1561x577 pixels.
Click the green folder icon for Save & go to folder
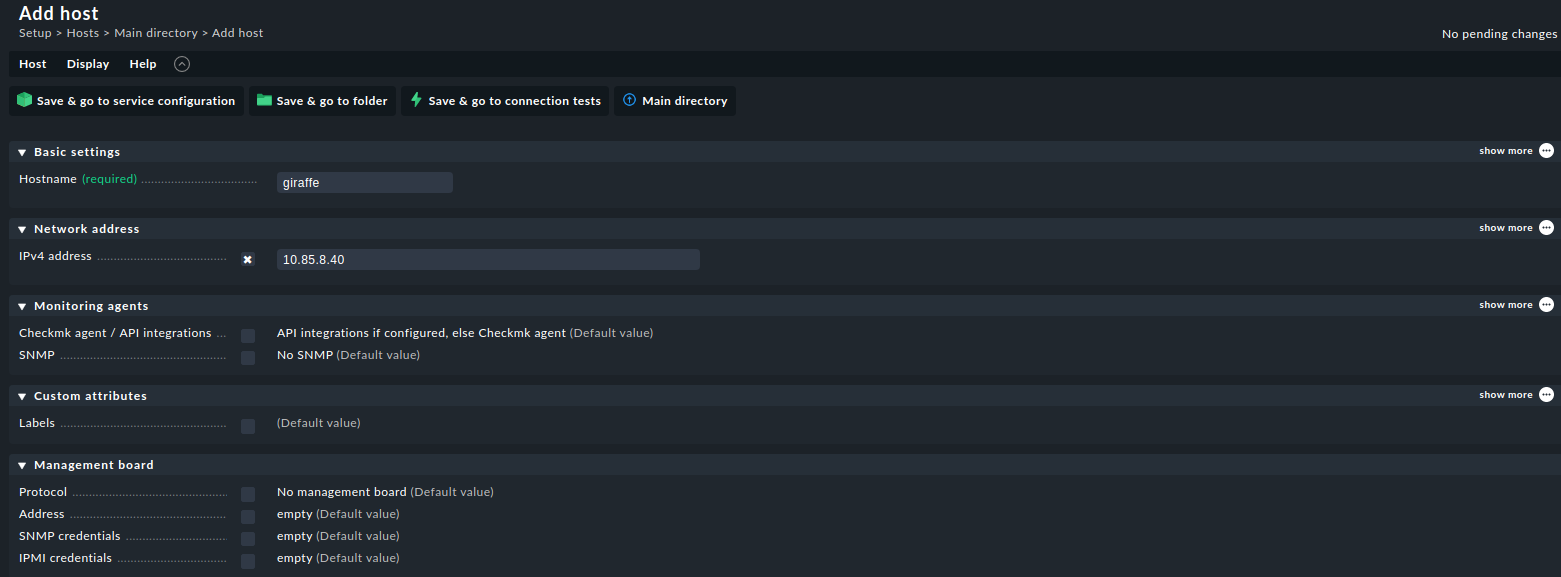[264, 100]
